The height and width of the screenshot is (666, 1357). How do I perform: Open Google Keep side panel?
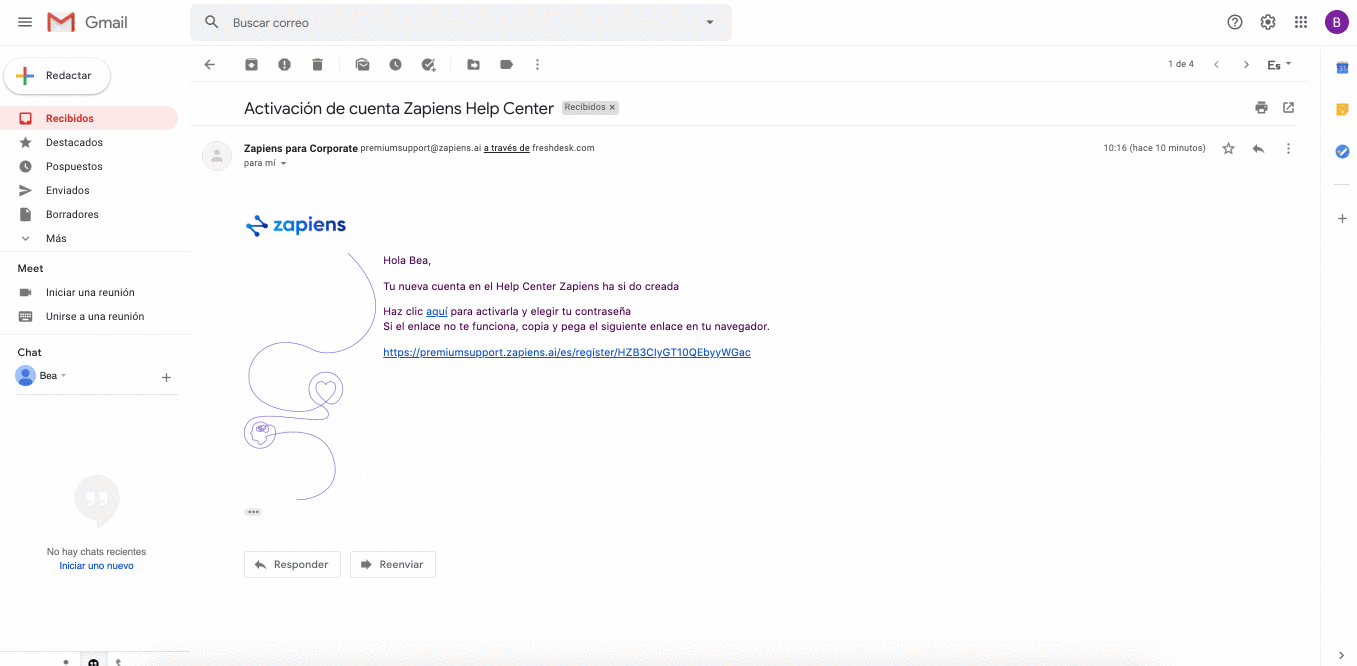[x=1342, y=109]
